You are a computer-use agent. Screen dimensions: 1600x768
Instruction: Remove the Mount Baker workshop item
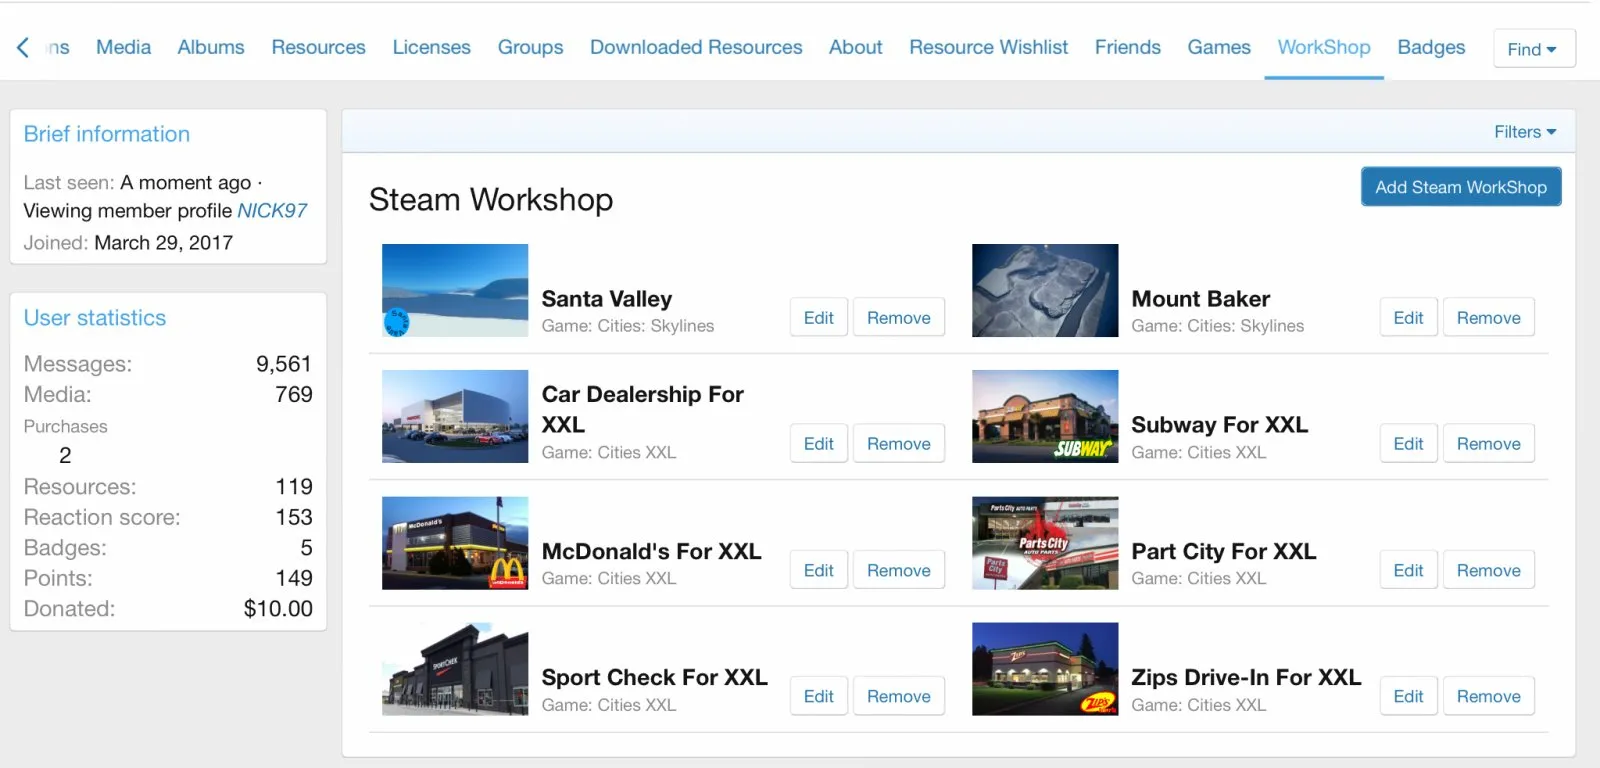click(1488, 318)
